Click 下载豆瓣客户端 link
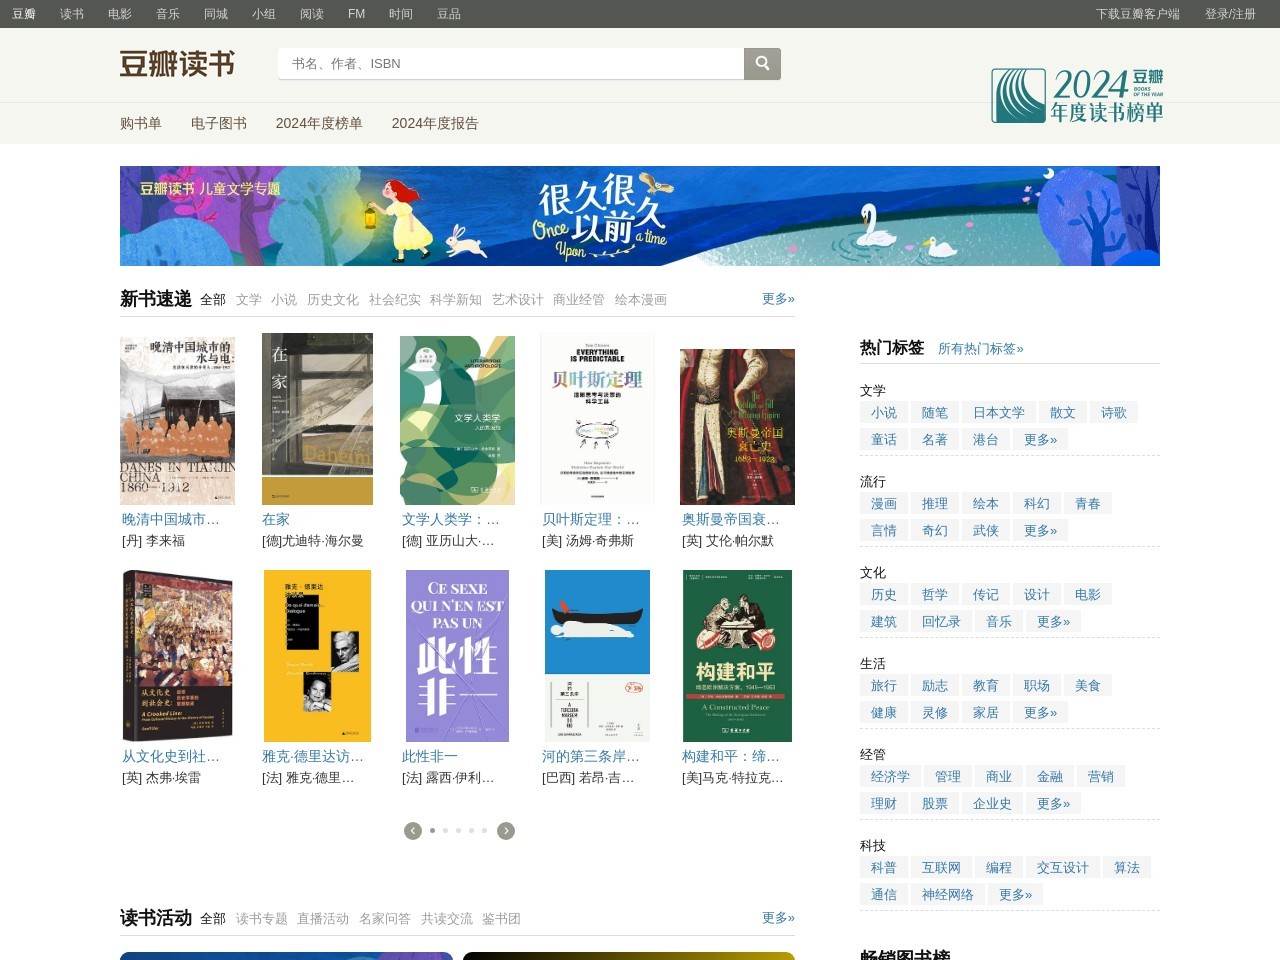The image size is (1280, 960). click(1138, 14)
